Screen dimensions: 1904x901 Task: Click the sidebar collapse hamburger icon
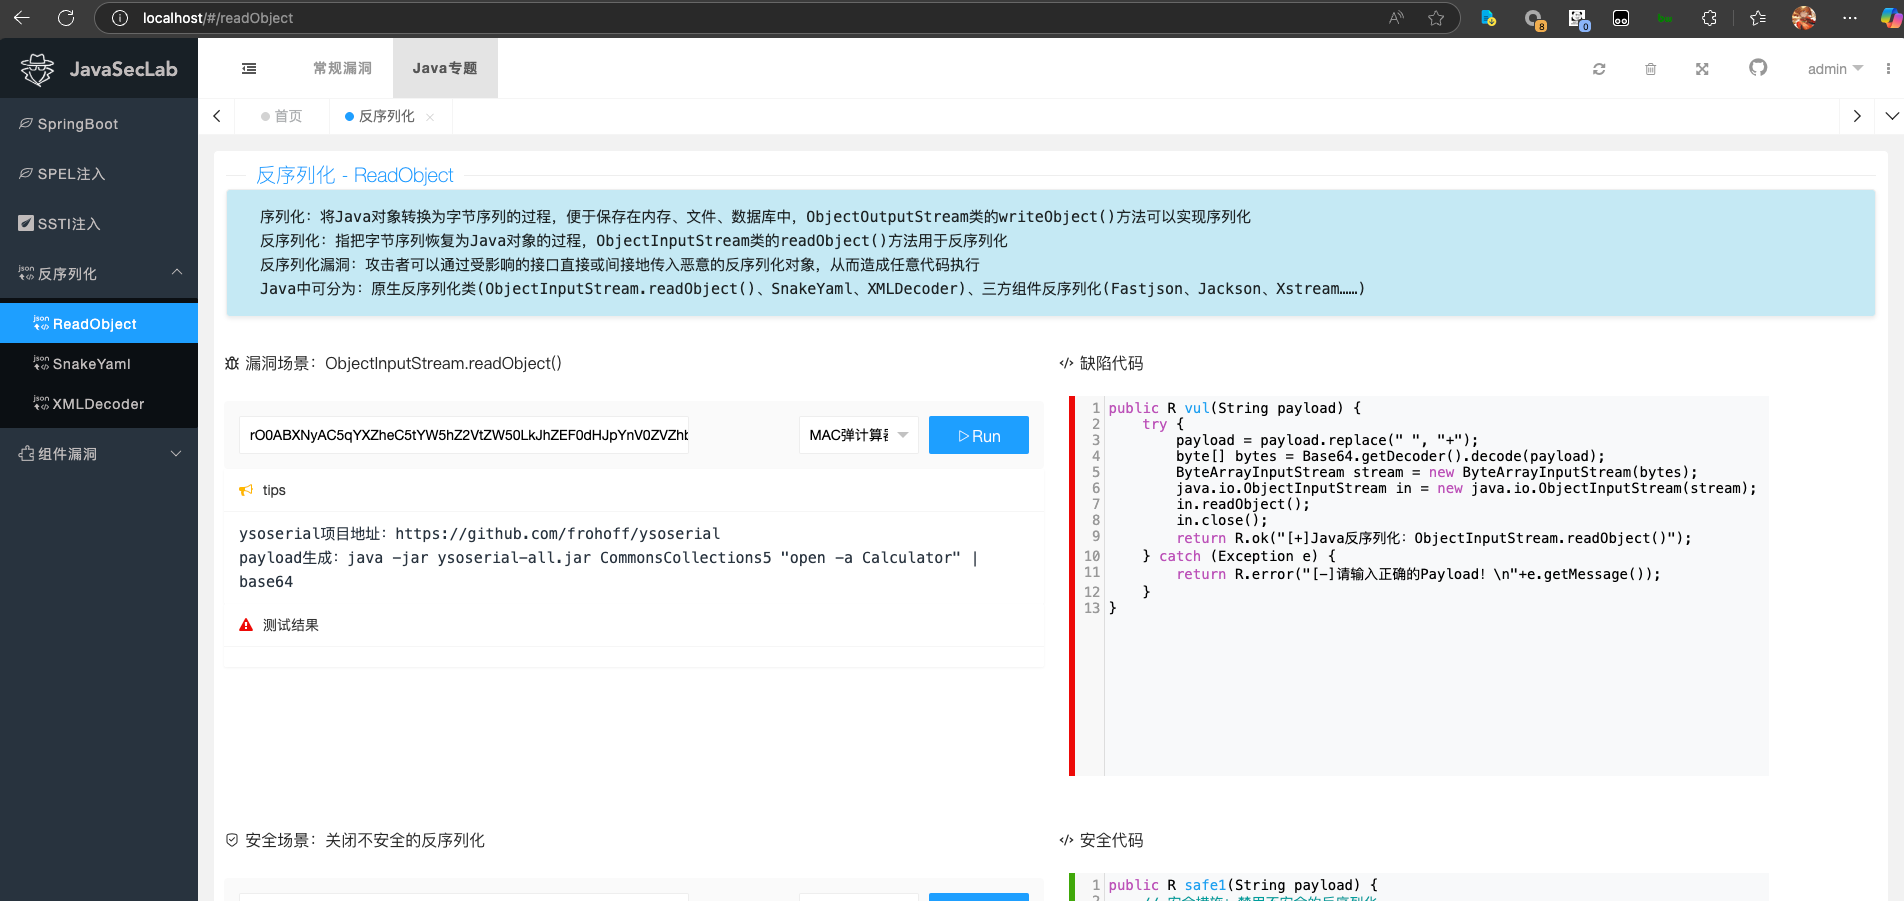click(249, 69)
